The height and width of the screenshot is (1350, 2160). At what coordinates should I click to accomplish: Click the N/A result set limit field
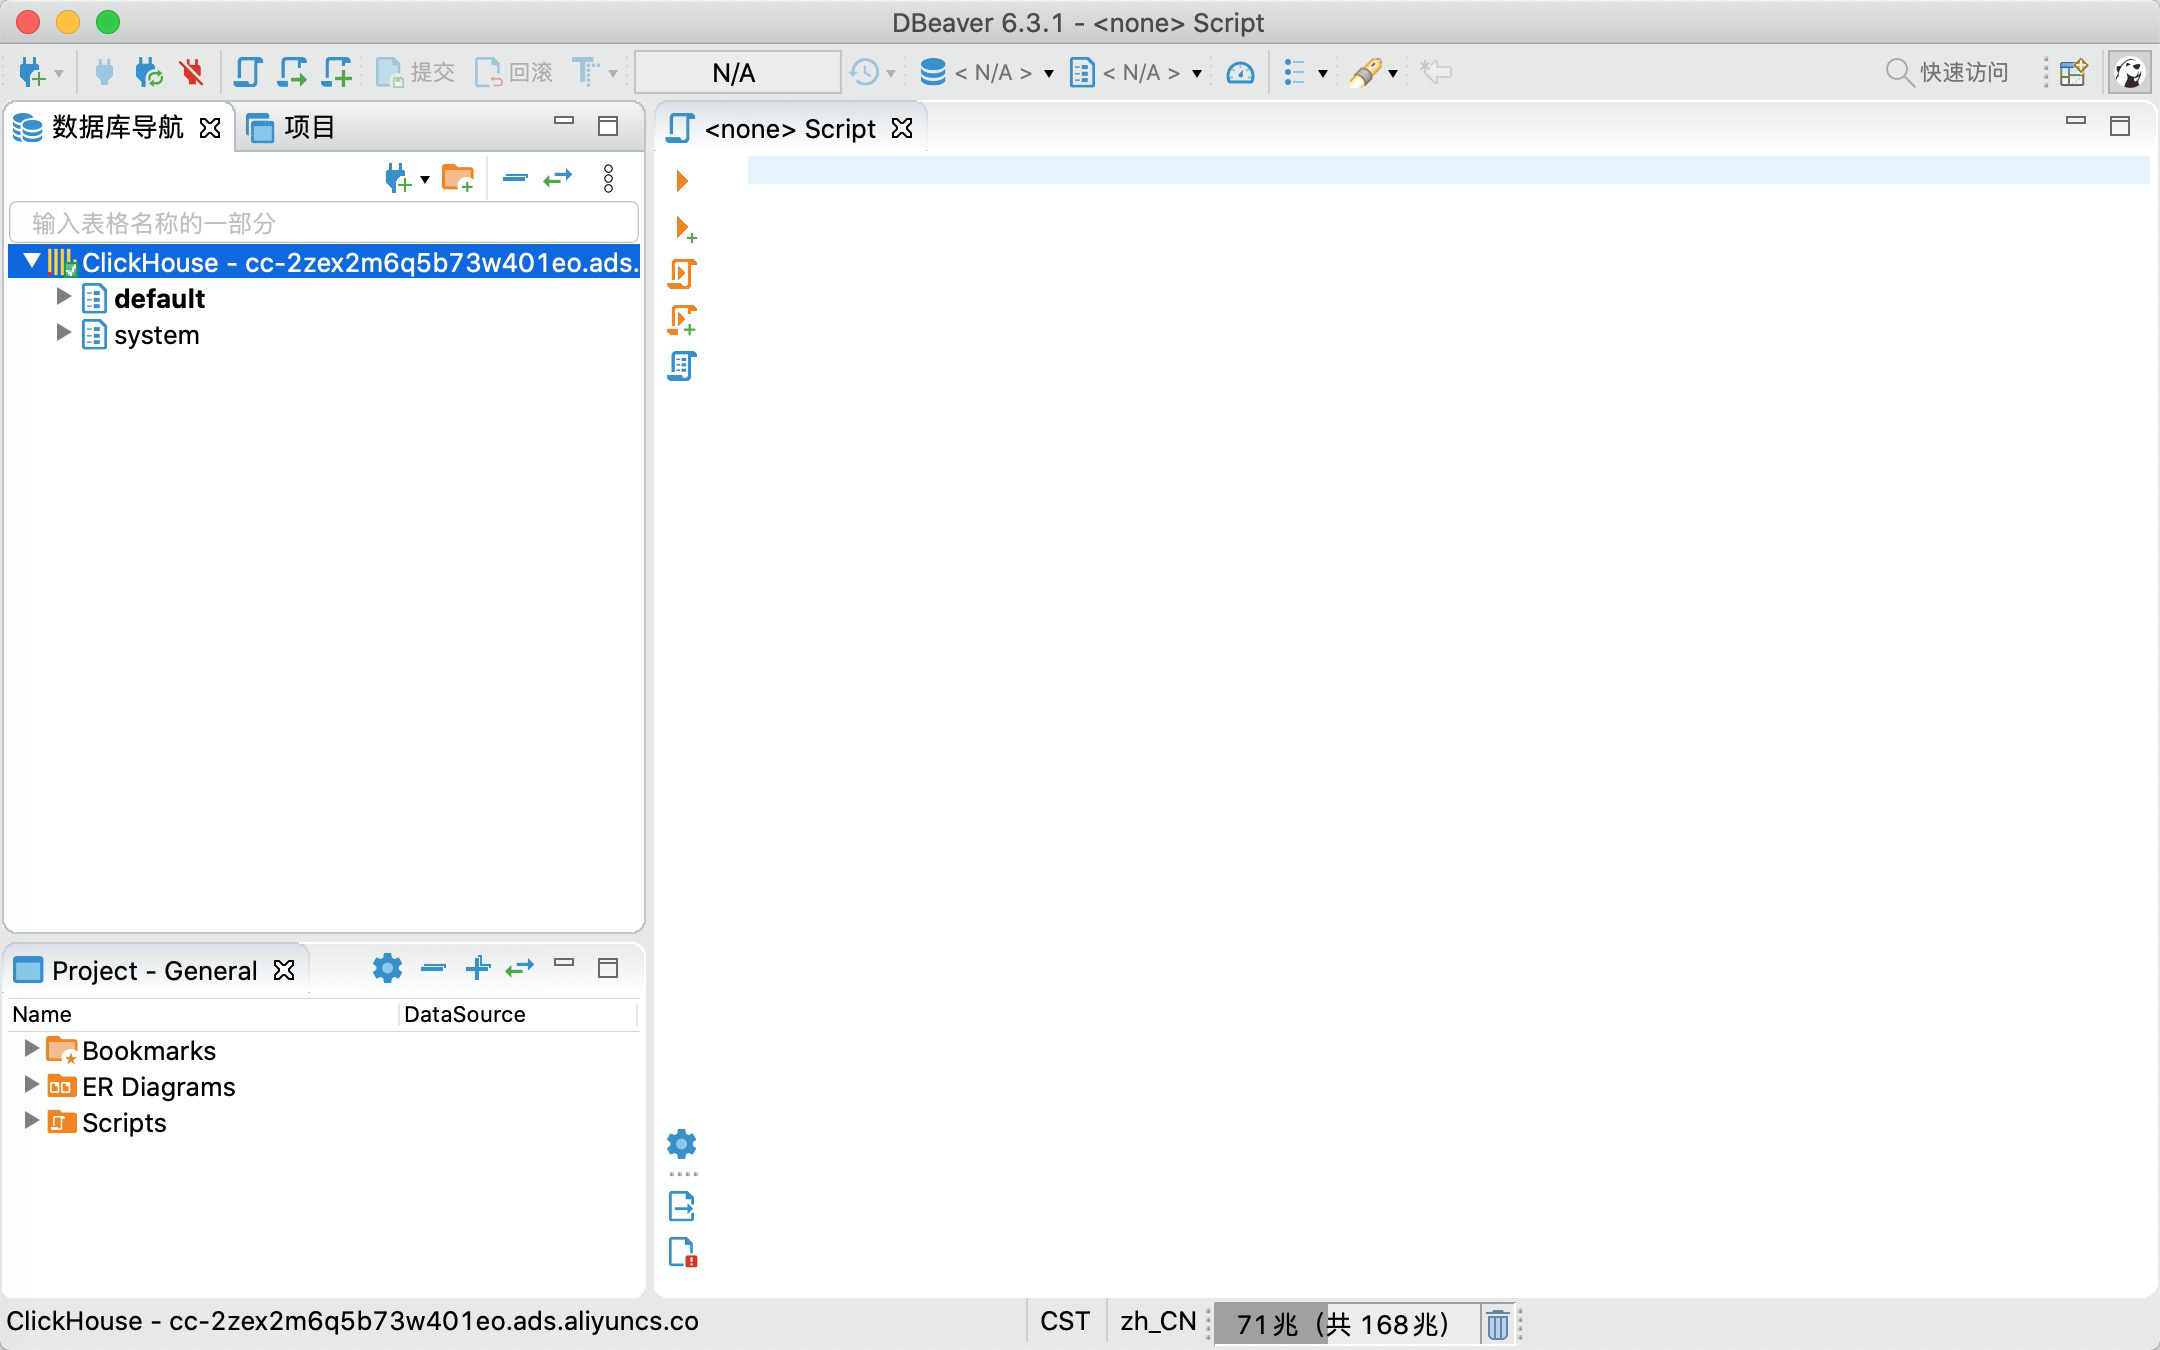tap(737, 72)
